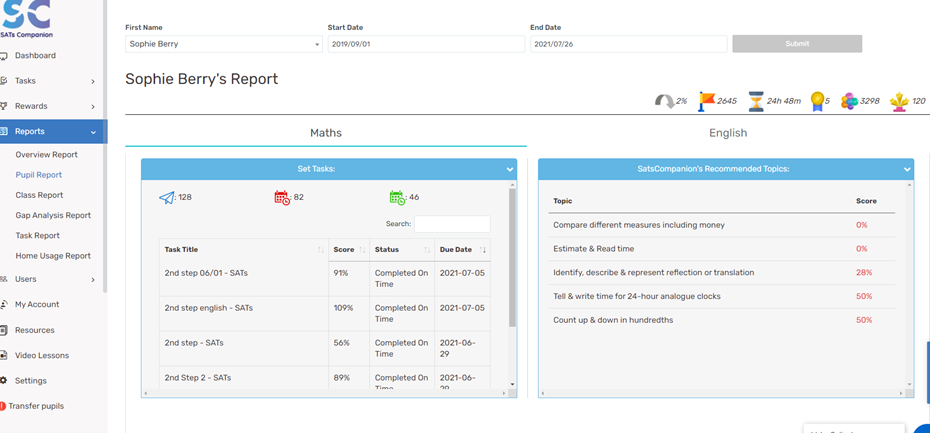Click Set Tasks horizontal scrollbar track
The width and height of the screenshot is (930, 433).
point(325,393)
